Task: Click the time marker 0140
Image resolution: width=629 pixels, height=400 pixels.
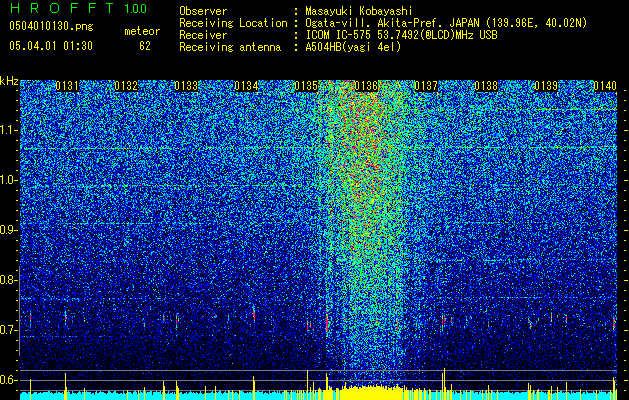Action: [x=605, y=86]
